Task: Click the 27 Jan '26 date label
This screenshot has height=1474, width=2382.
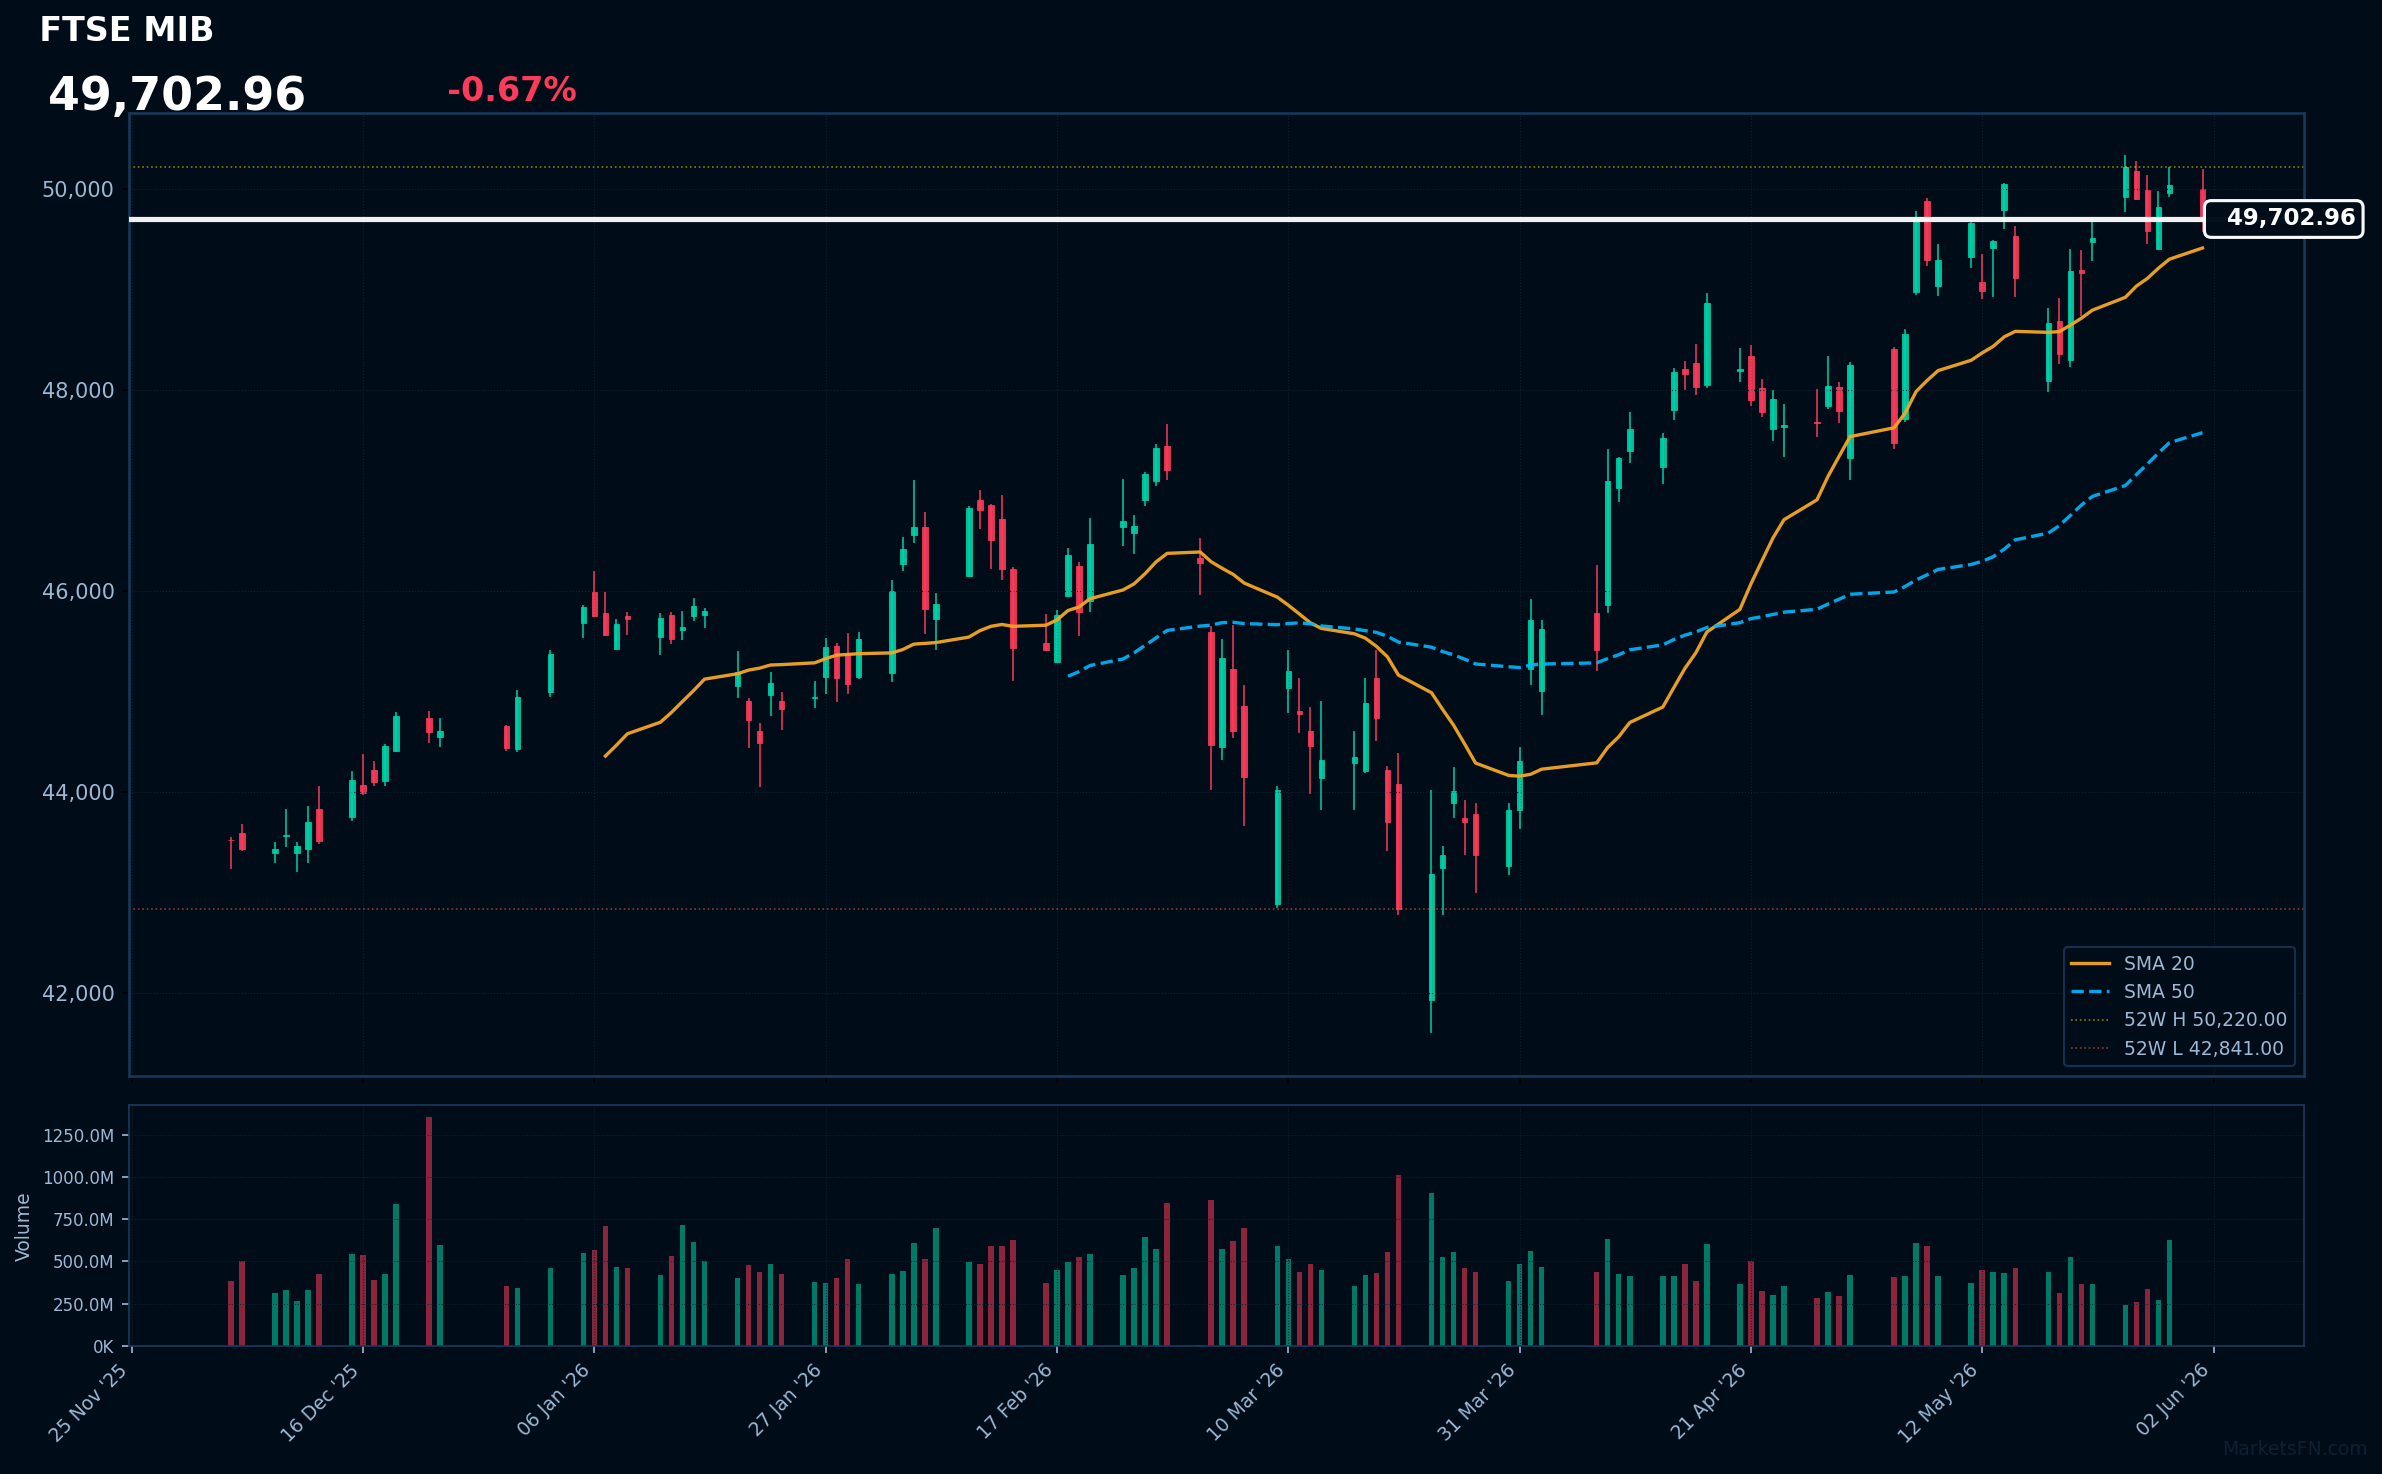Action: tap(785, 1401)
